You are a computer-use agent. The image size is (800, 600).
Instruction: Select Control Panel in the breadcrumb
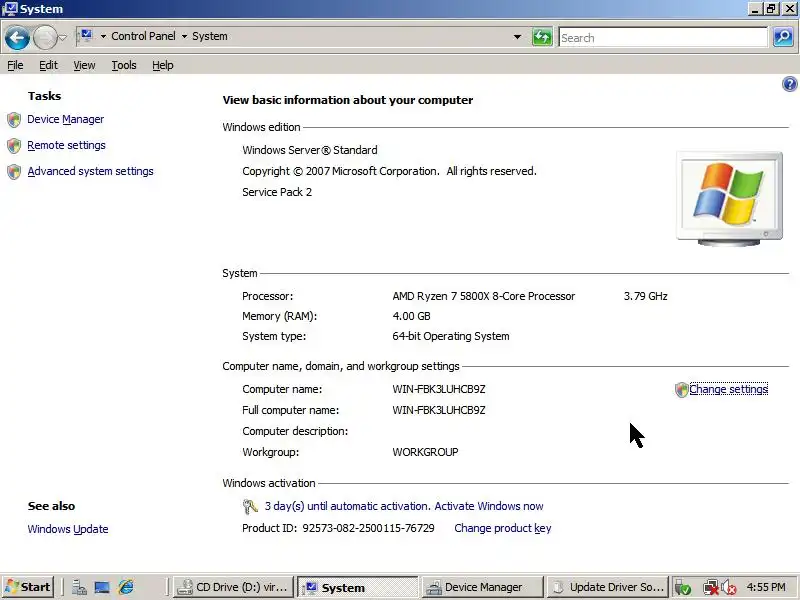(143, 36)
